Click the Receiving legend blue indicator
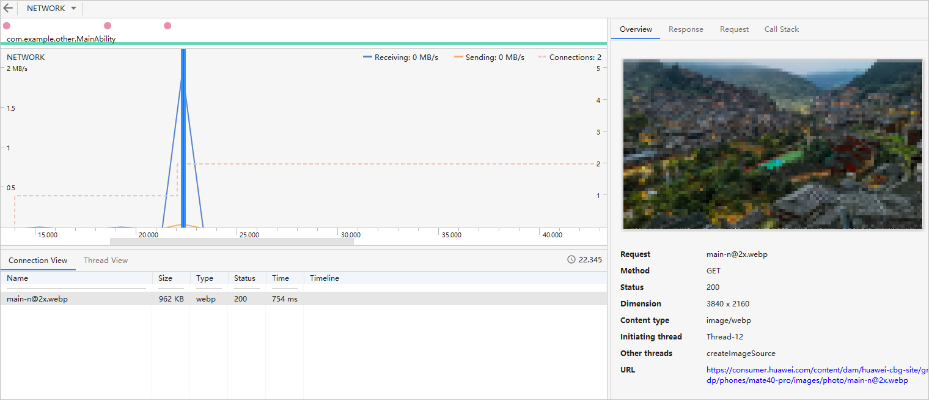 click(367, 58)
